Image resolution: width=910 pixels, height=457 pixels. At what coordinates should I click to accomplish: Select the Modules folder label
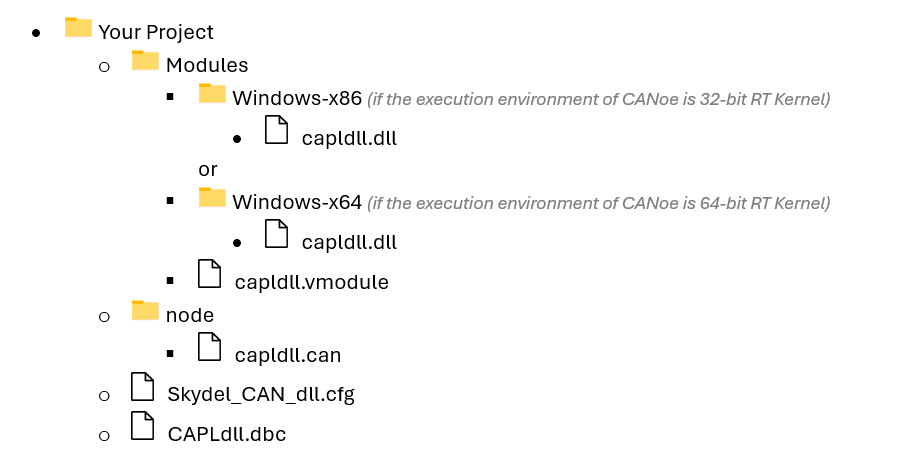pos(207,65)
